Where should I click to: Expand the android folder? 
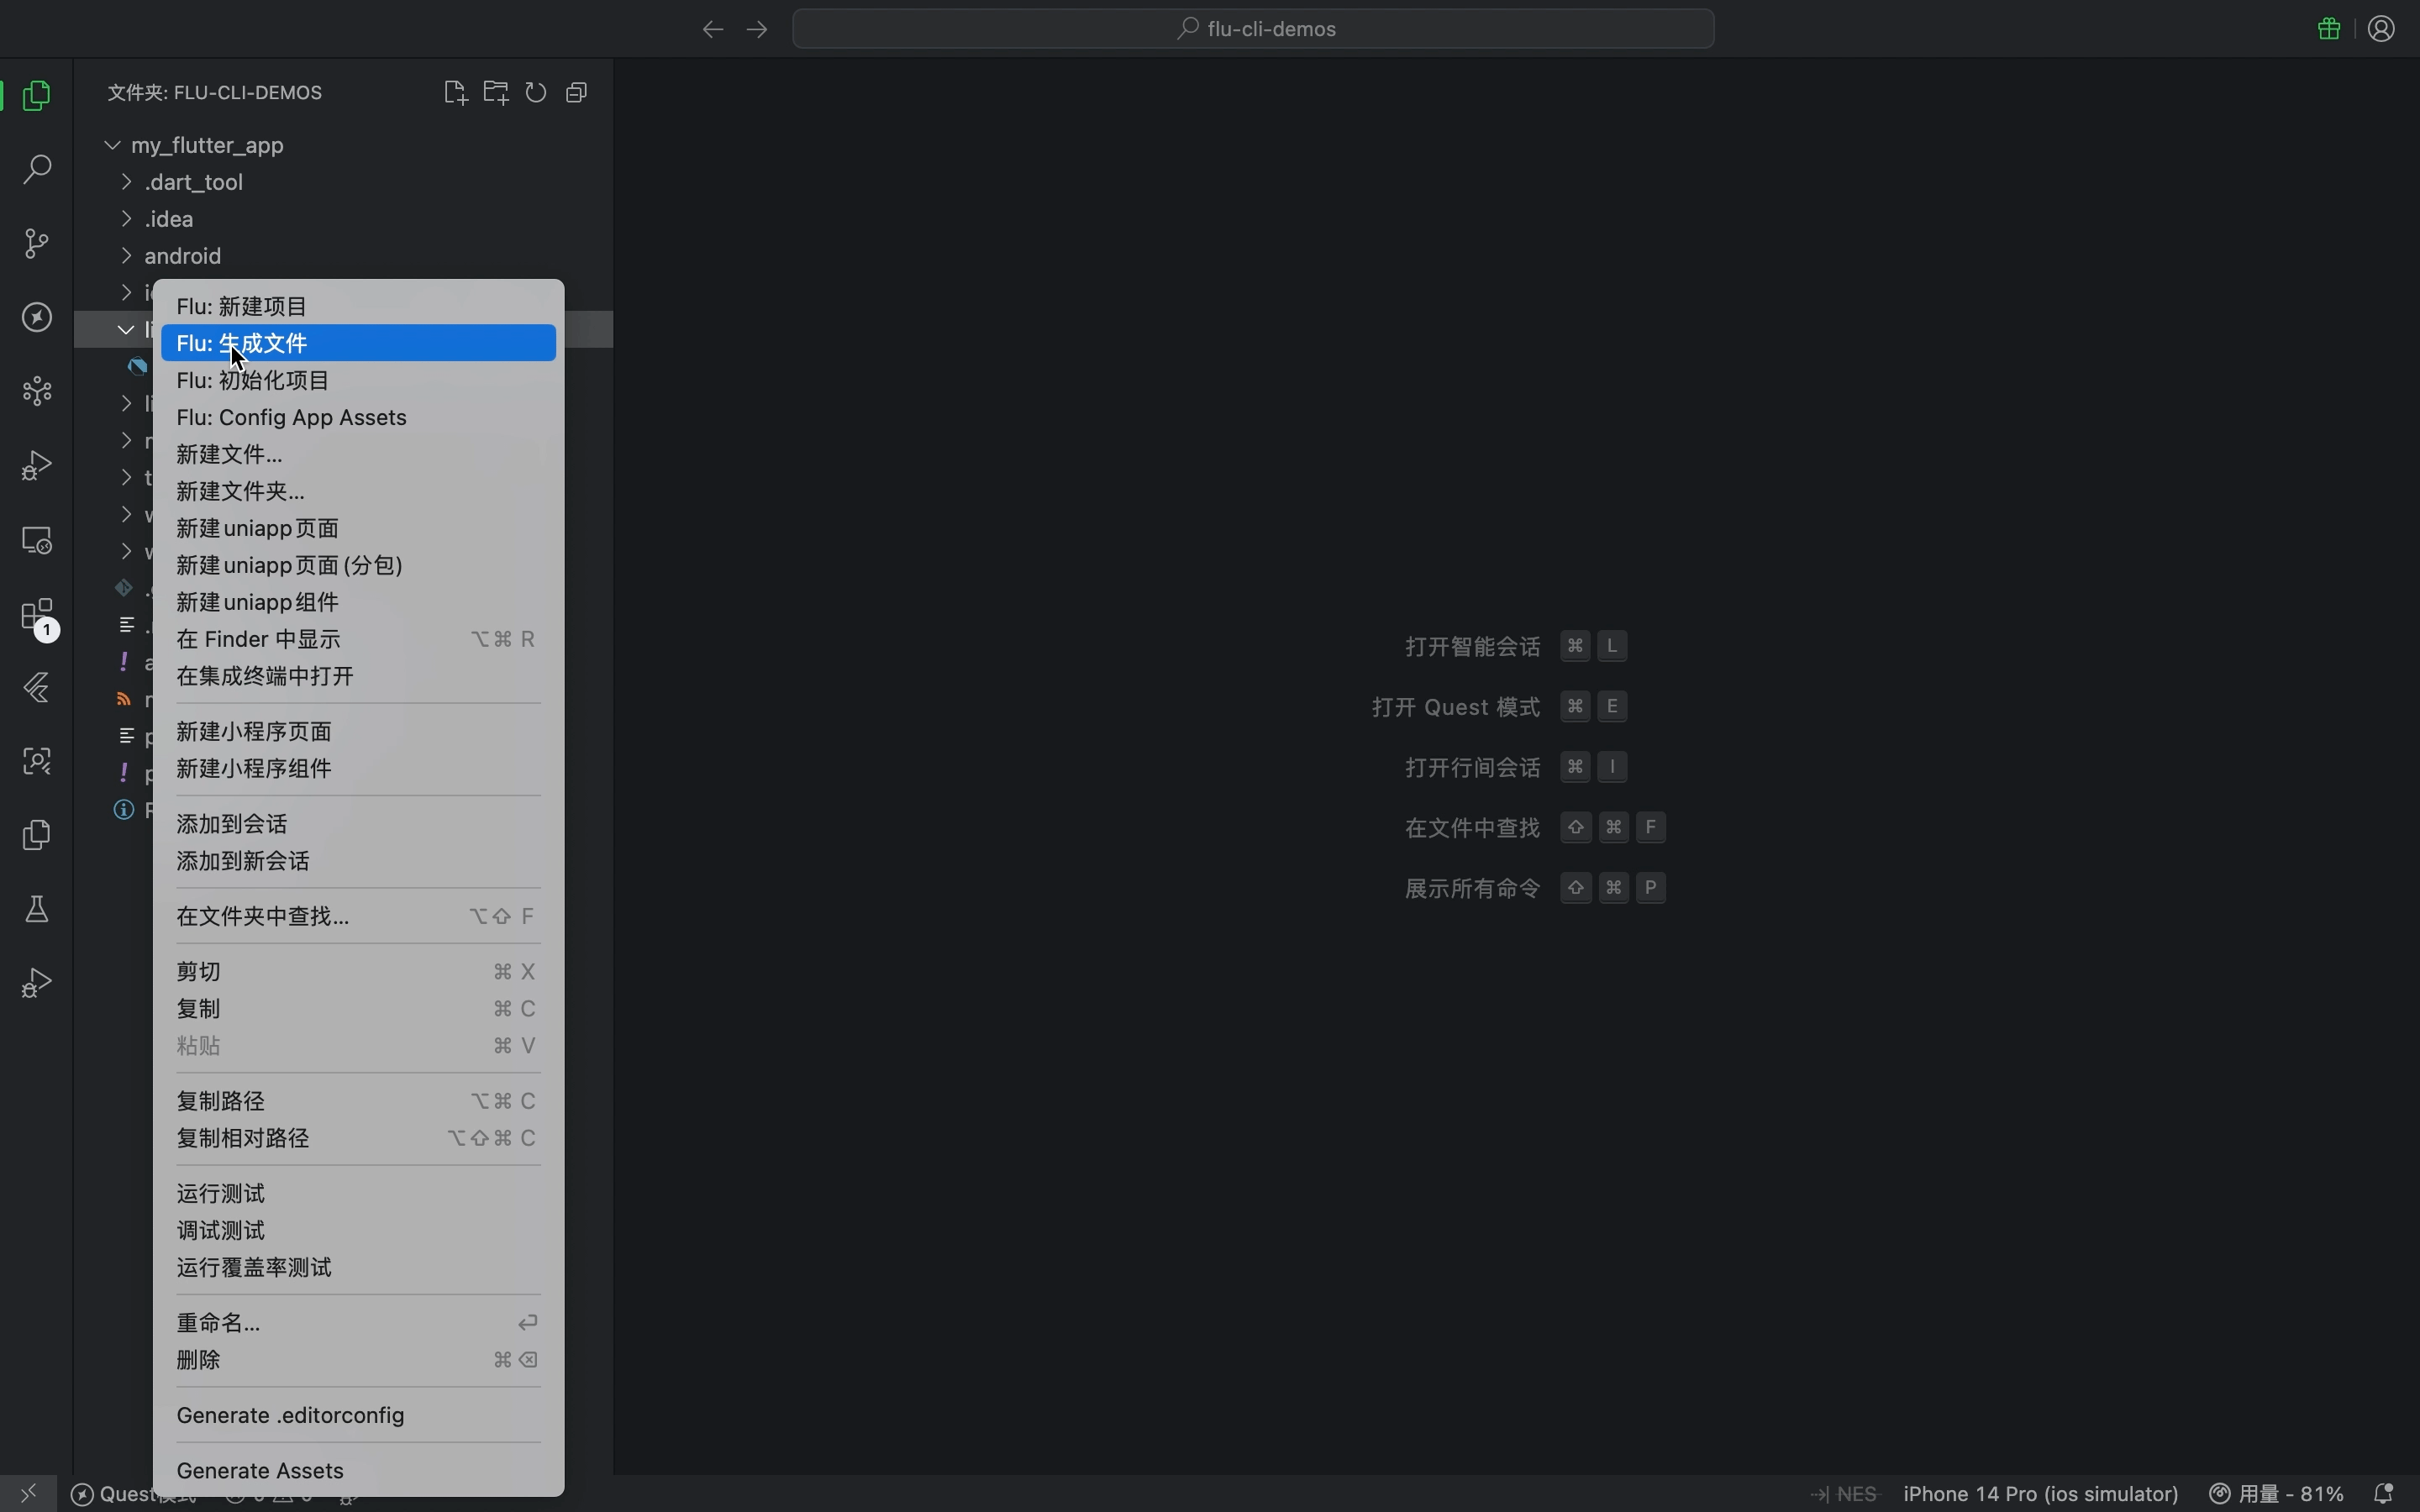click(x=126, y=256)
